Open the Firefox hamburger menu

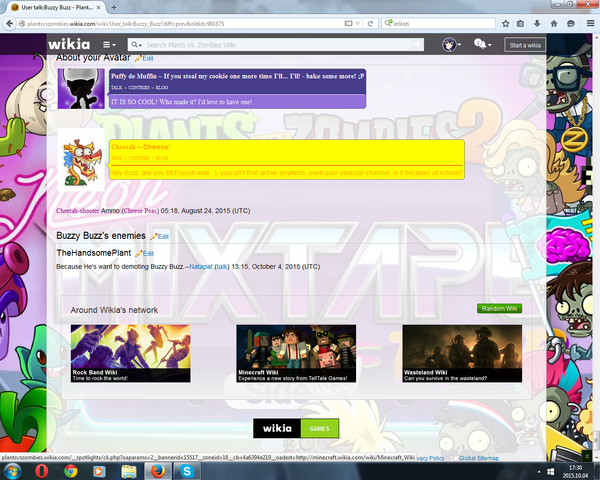590,24
